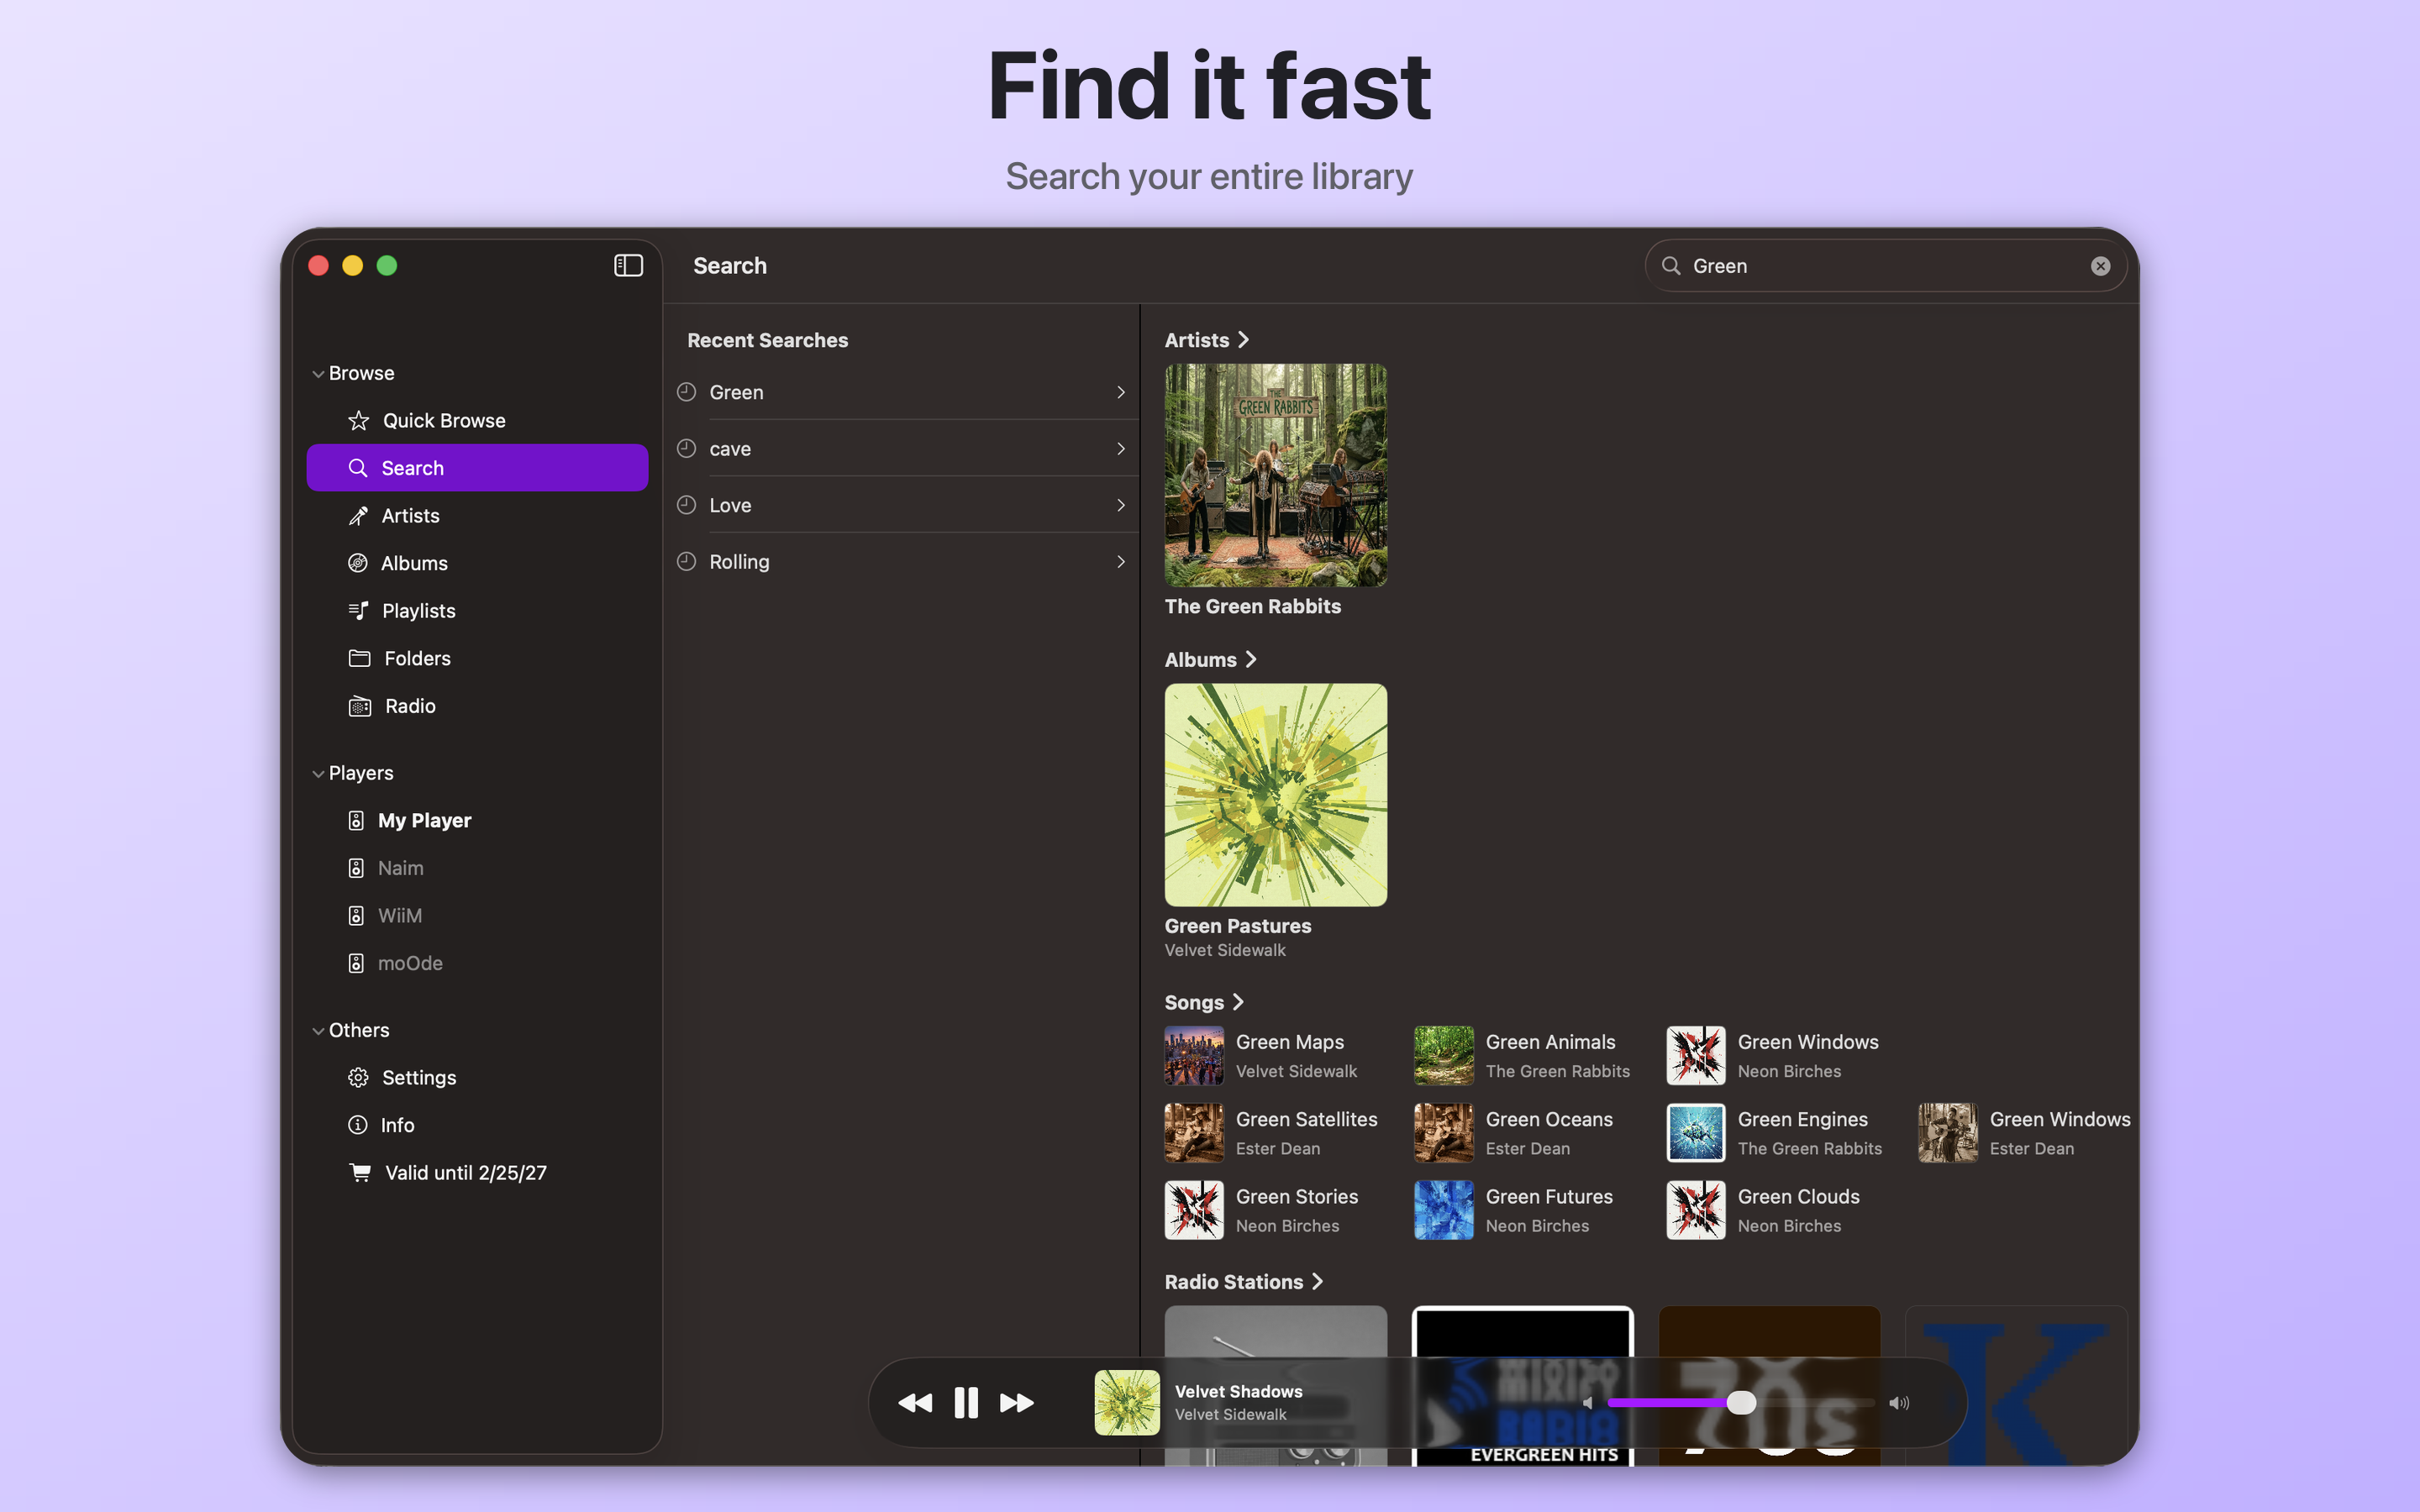Screen dimensions: 2420x1512
Task: Adjust the purple volume slider knob
Action: [x=1741, y=1403]
